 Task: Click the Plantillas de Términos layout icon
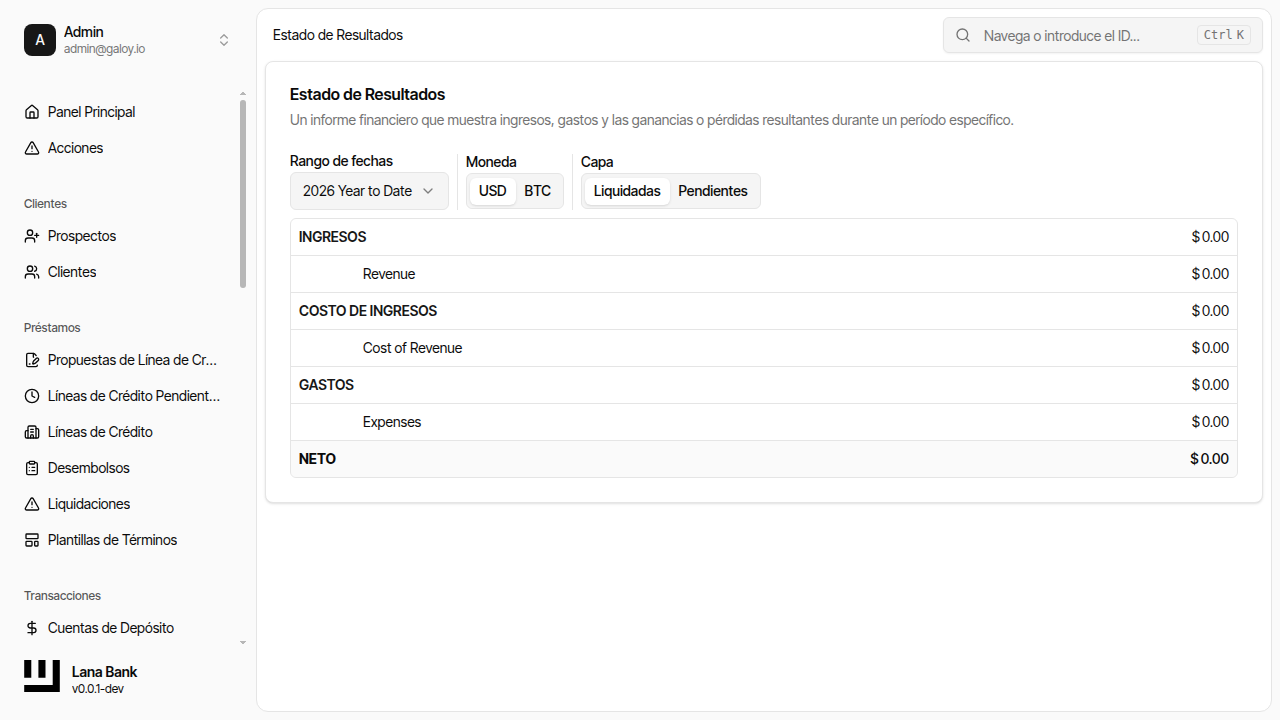point(32,540)
